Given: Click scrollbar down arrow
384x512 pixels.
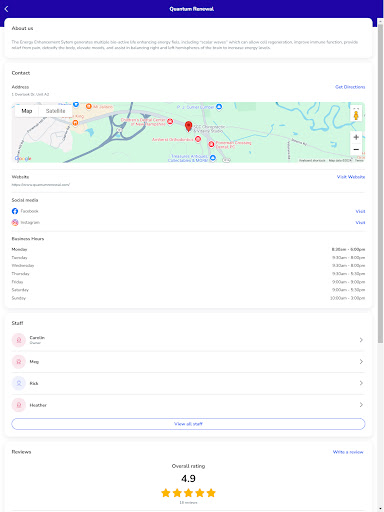Looking at the screenshot, I should click(x=380, y=509).
